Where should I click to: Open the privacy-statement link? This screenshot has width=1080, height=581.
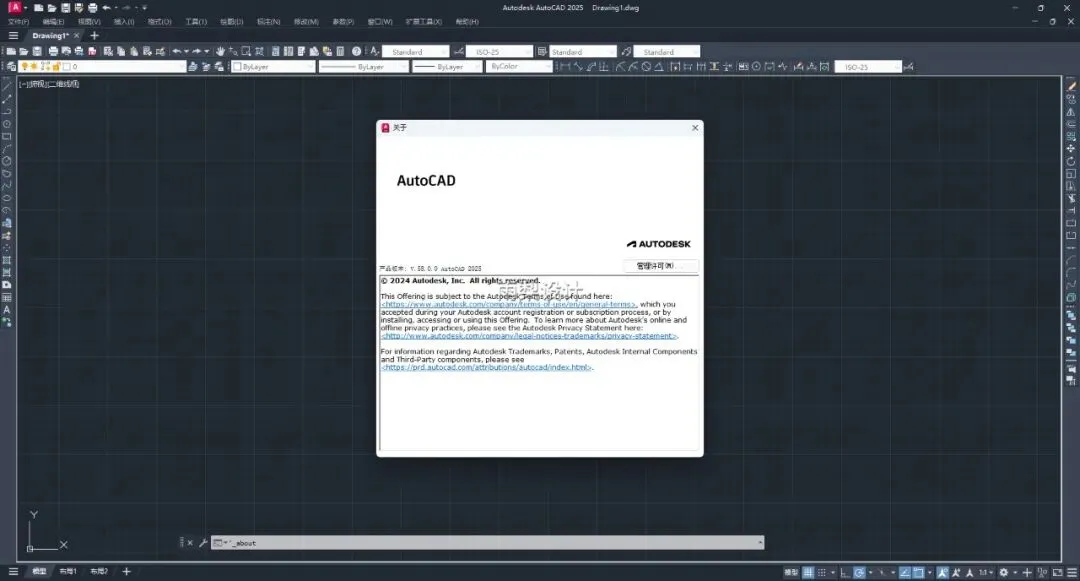[530, 336]
